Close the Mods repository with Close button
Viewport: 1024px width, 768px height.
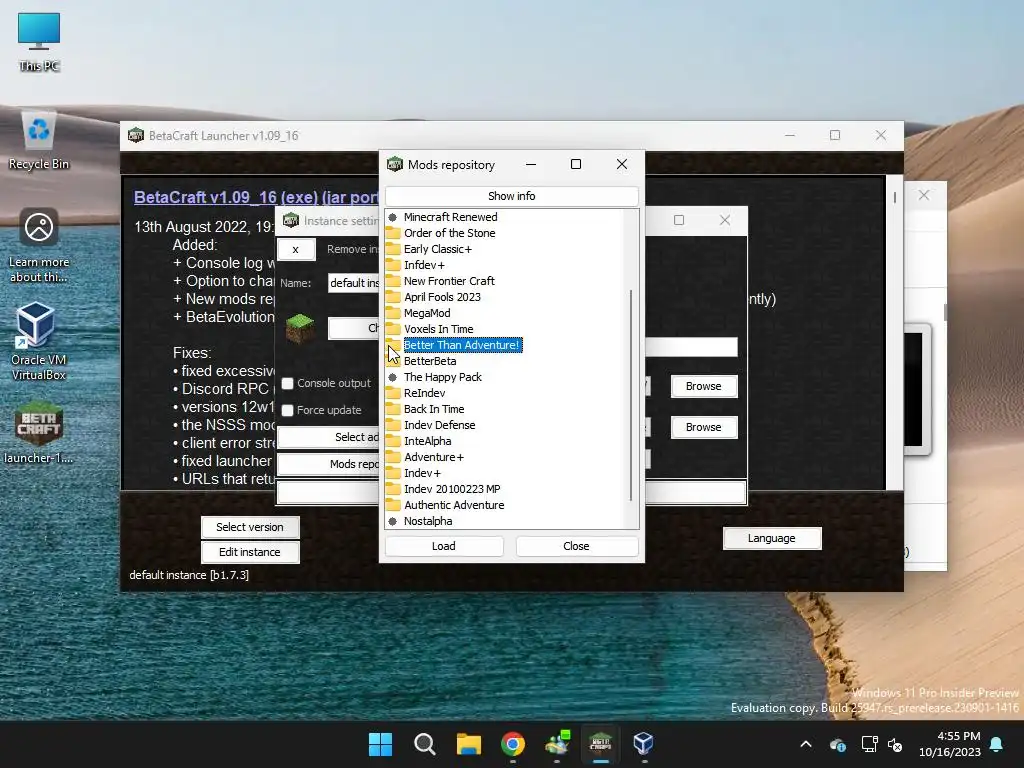577,546
